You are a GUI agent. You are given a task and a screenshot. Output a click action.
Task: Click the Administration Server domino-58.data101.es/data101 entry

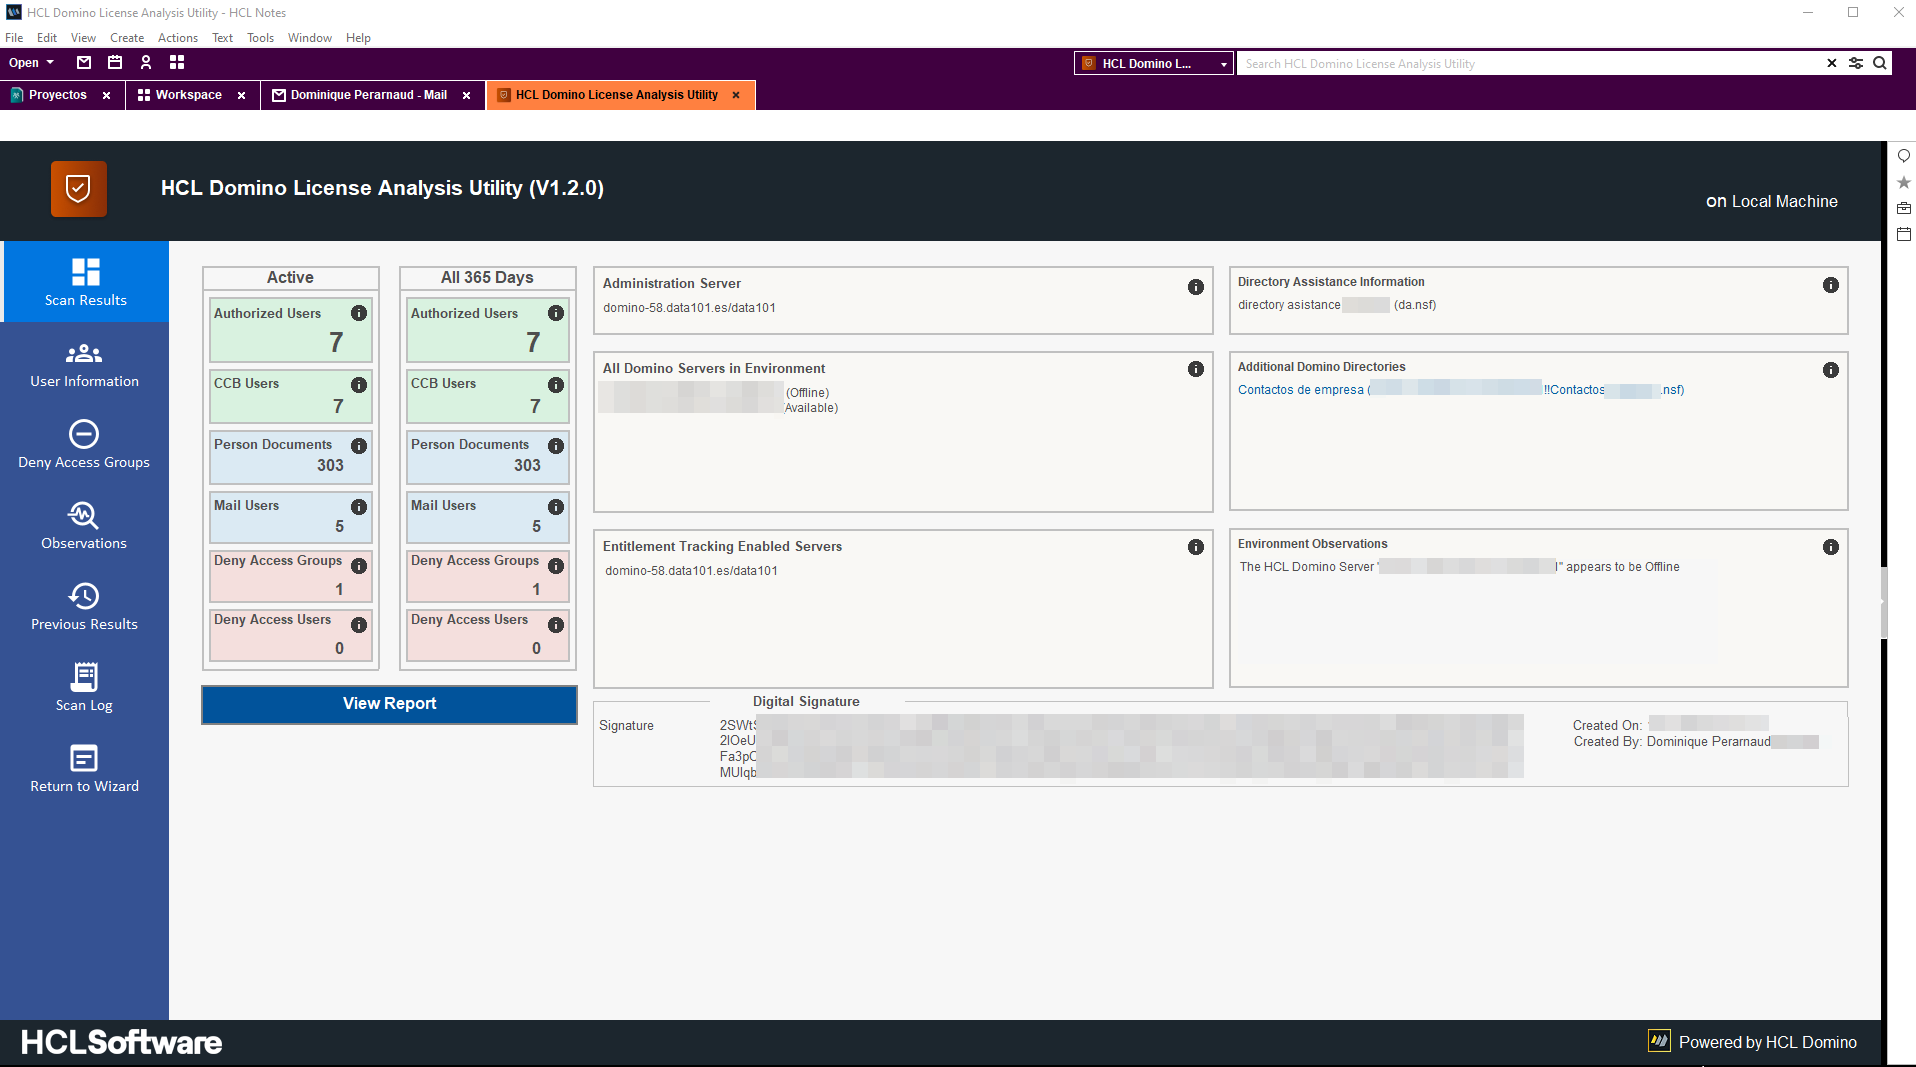click(689, 308)
